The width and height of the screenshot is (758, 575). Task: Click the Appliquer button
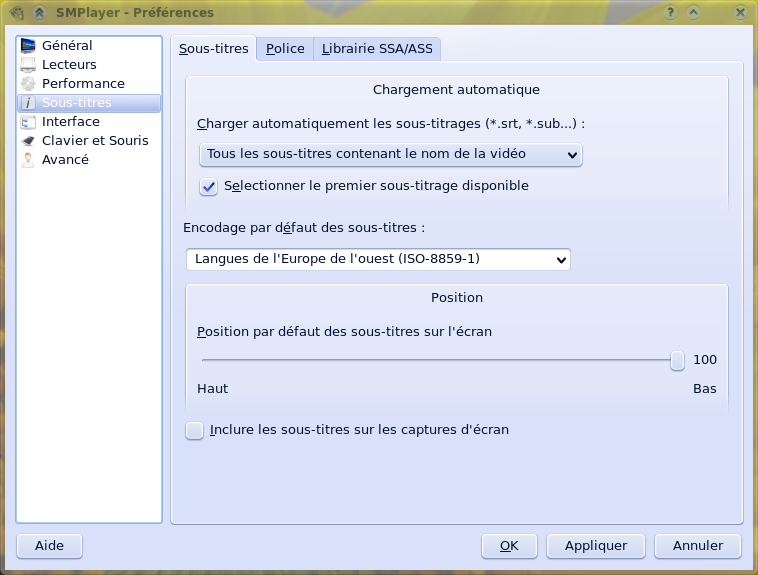click(596, 546)
